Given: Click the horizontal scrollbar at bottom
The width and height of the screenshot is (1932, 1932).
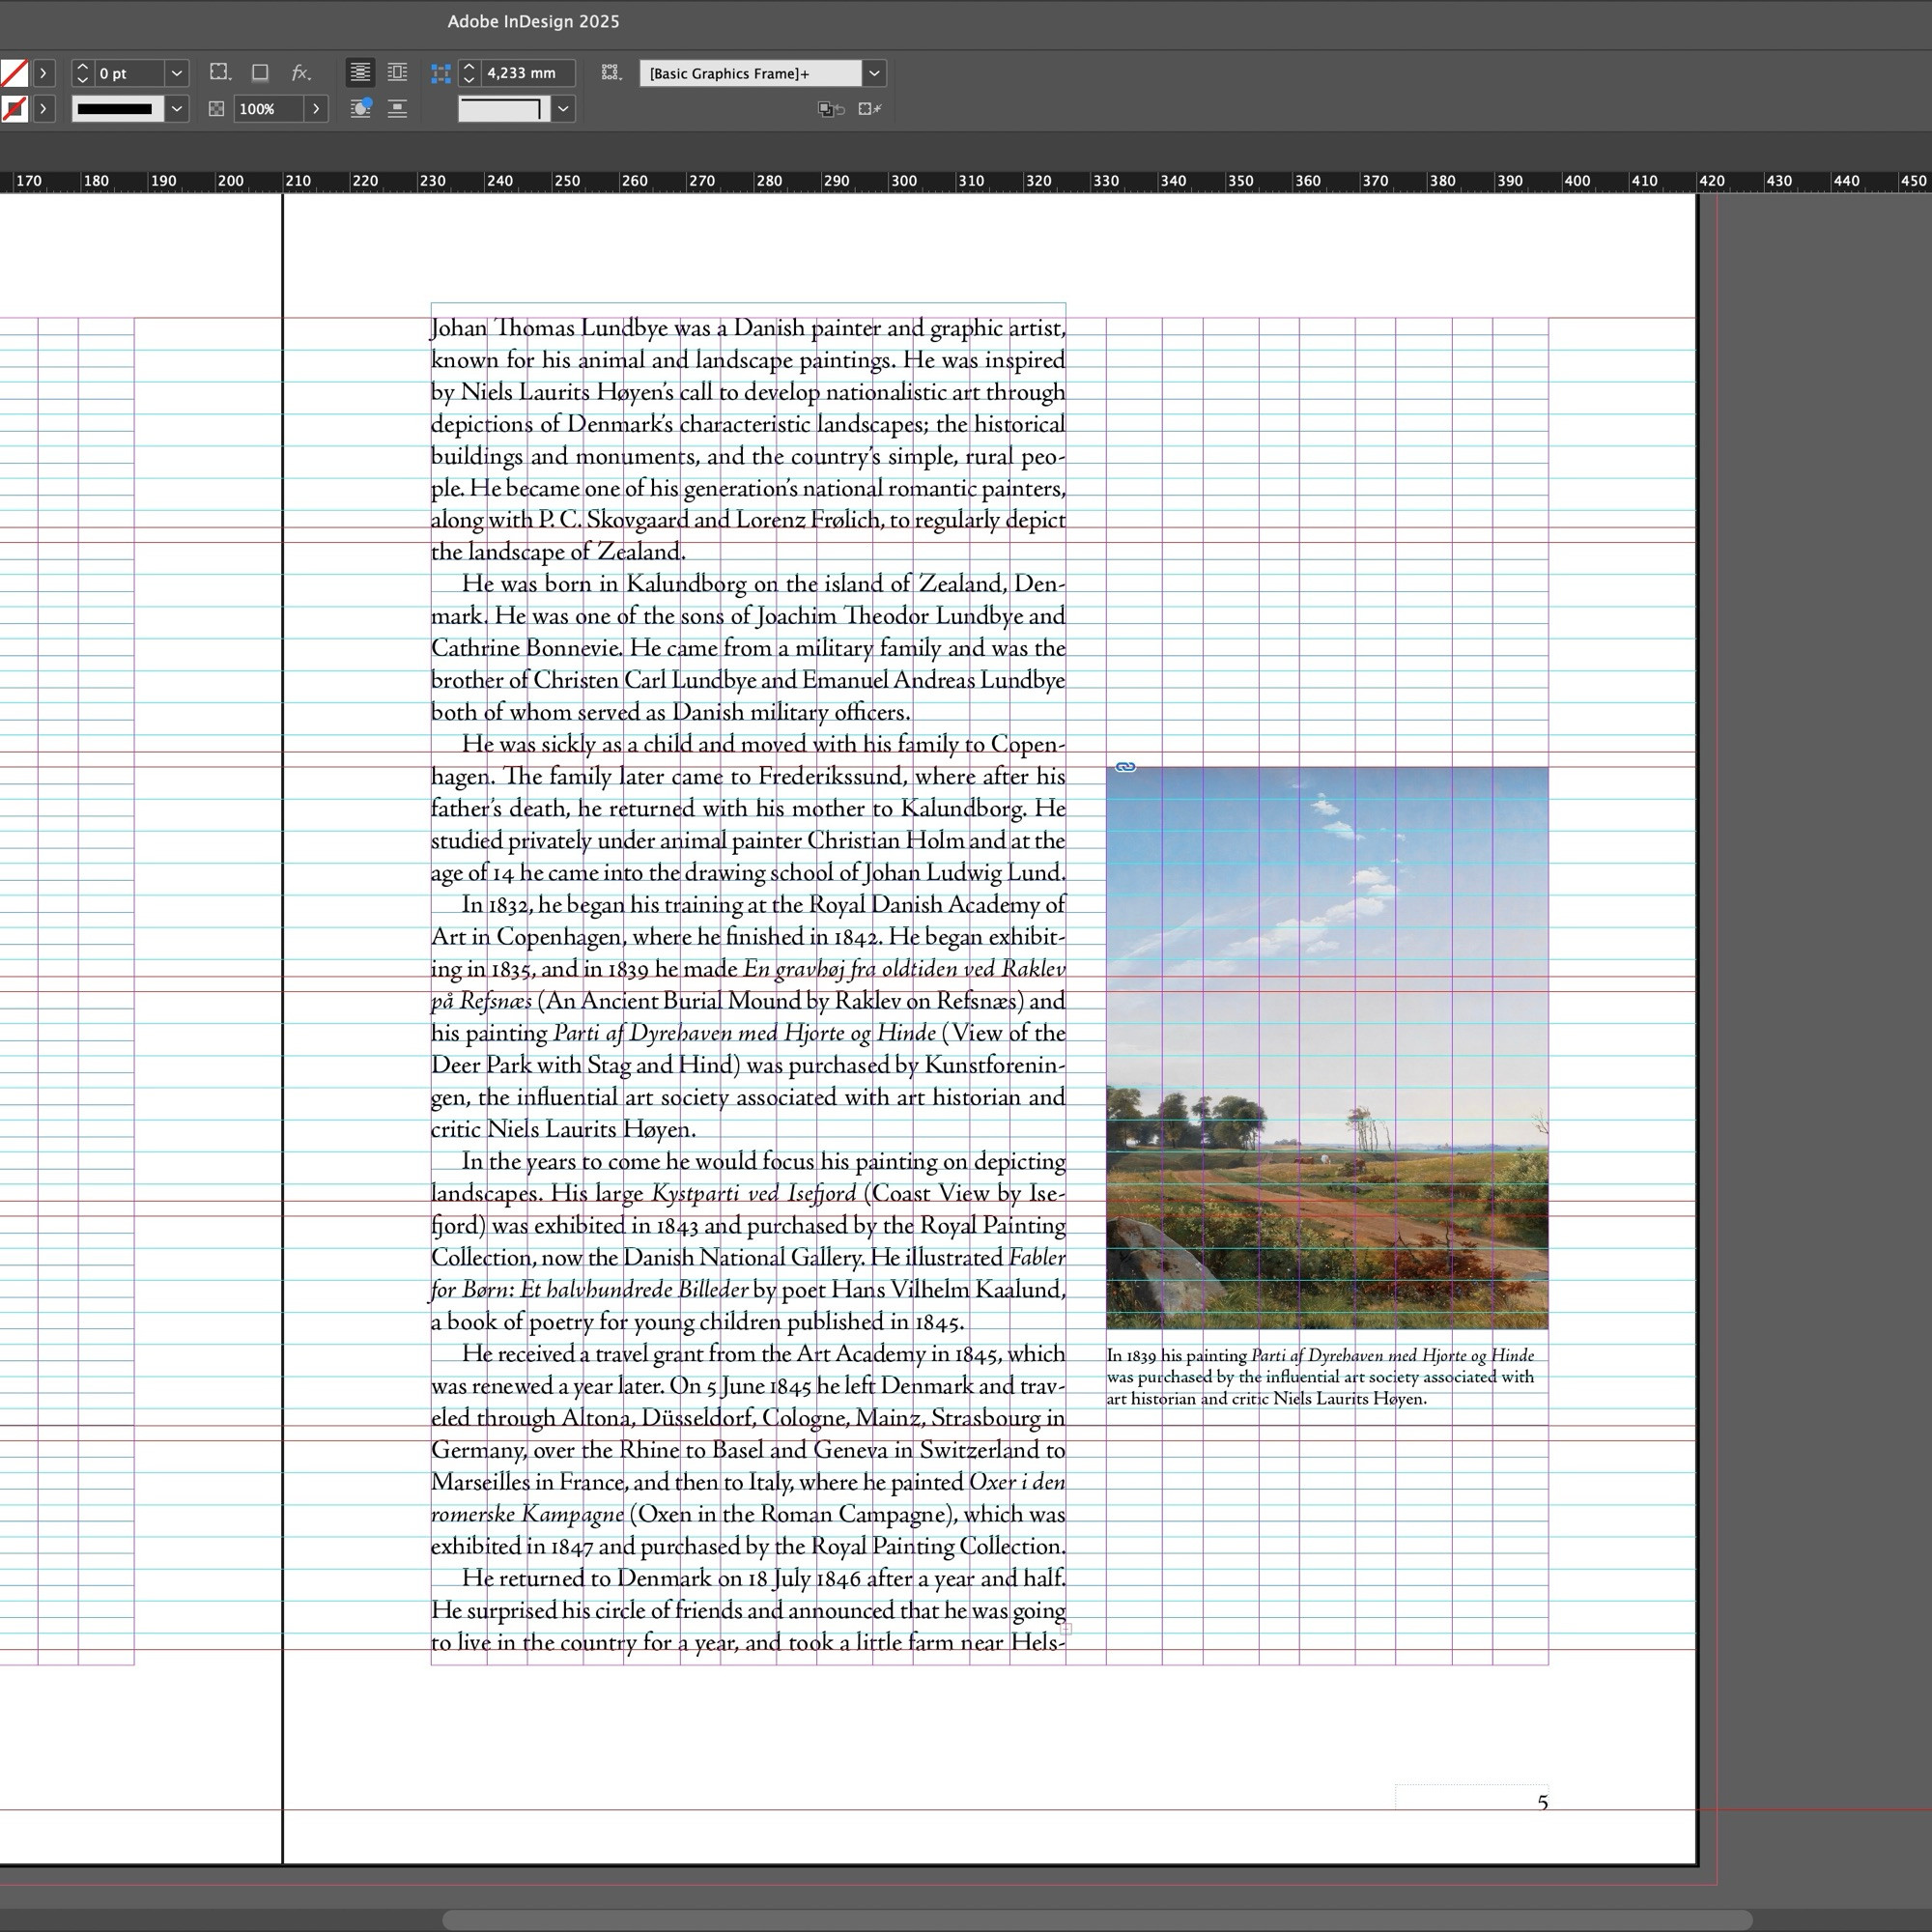Looking at the screenshot, I should click(x=1097, y=1920).
